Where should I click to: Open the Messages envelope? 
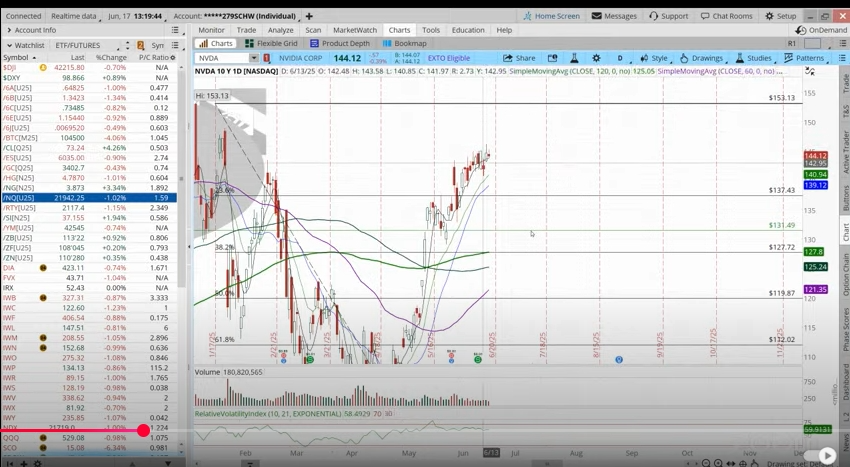coord(614,16)
